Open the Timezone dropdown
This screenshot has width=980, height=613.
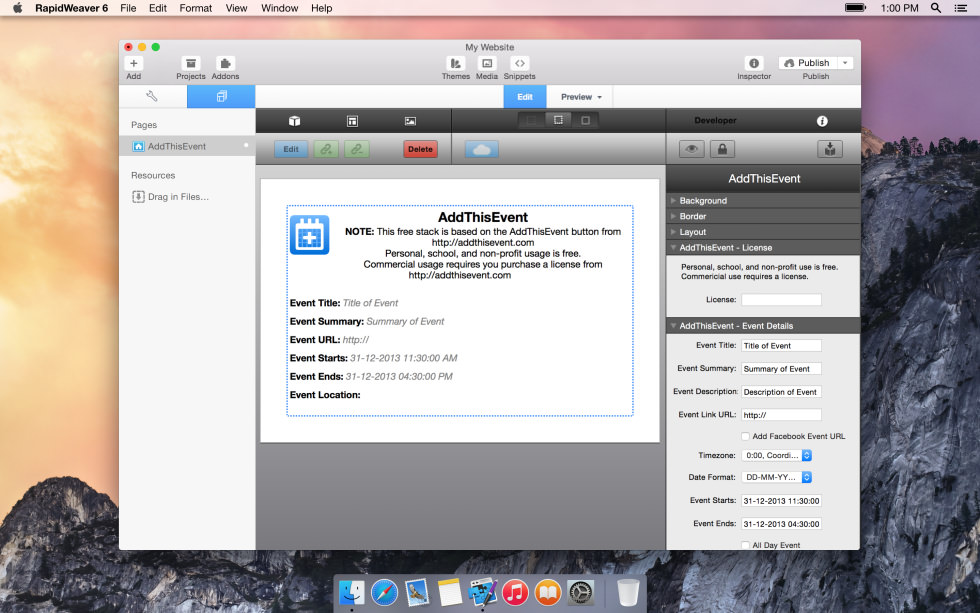pyautogui.click(x=776, y=456)
